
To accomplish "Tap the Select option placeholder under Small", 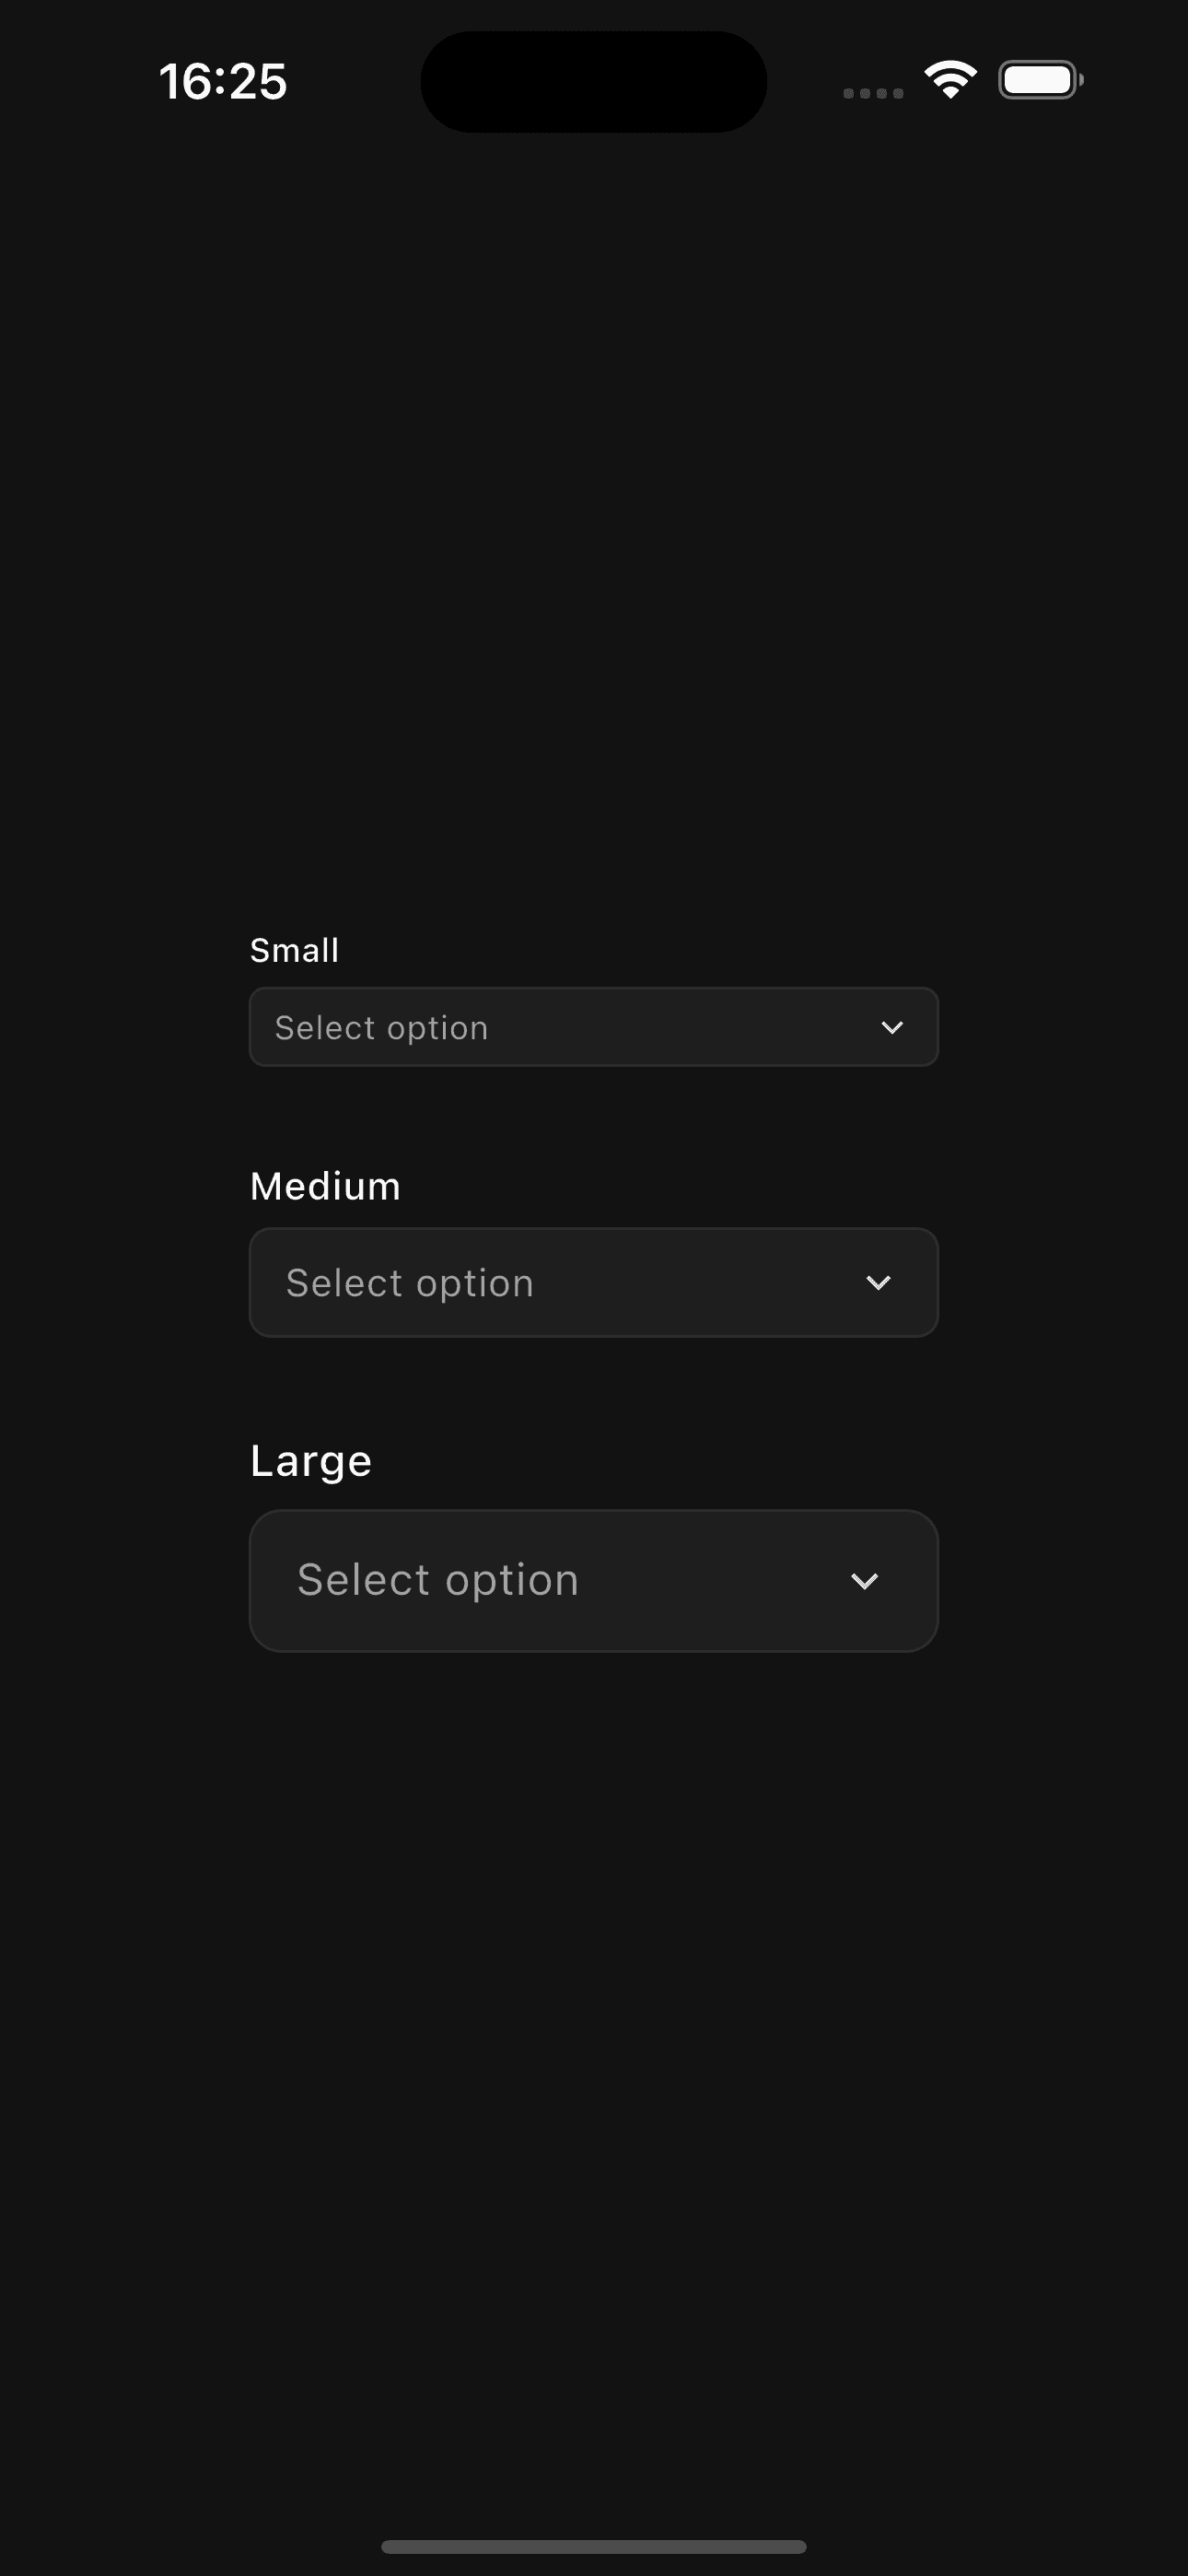I will click(382, 1026).
